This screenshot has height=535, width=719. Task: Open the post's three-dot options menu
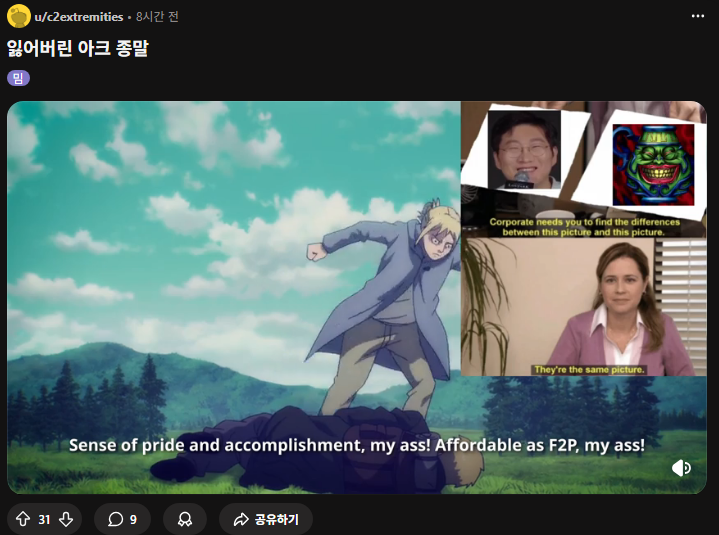pyautogui.click(x=697, y=16)
